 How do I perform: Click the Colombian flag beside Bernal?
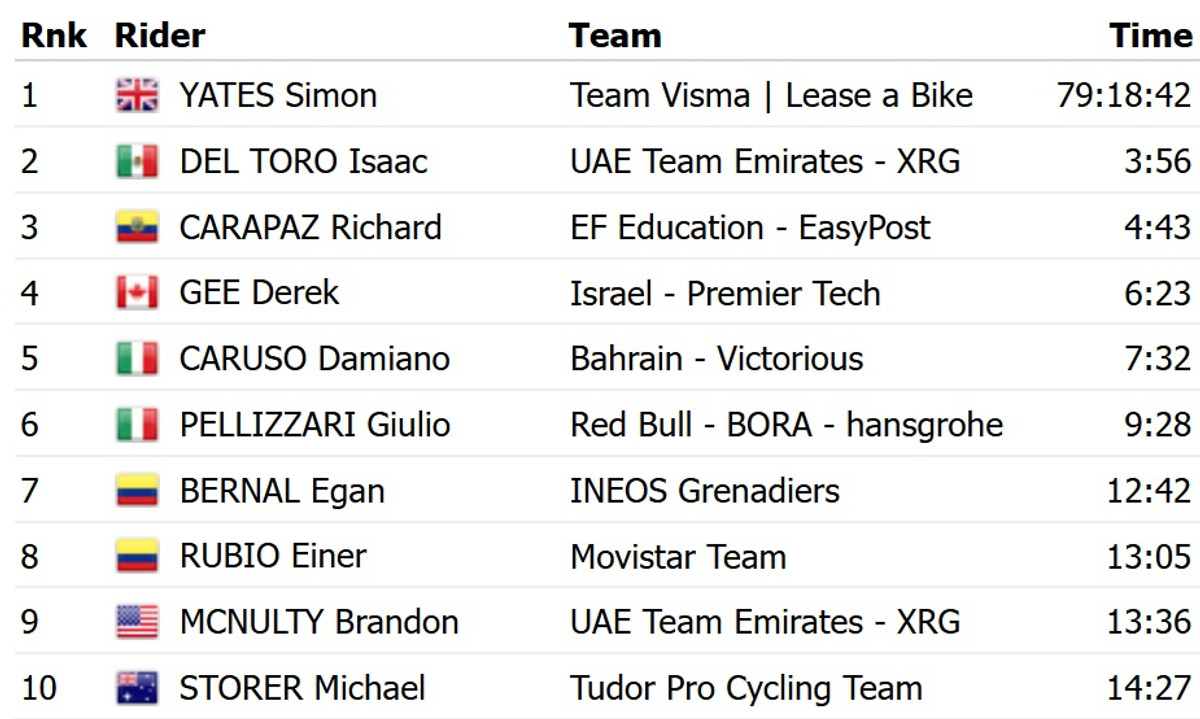point(137,491)
